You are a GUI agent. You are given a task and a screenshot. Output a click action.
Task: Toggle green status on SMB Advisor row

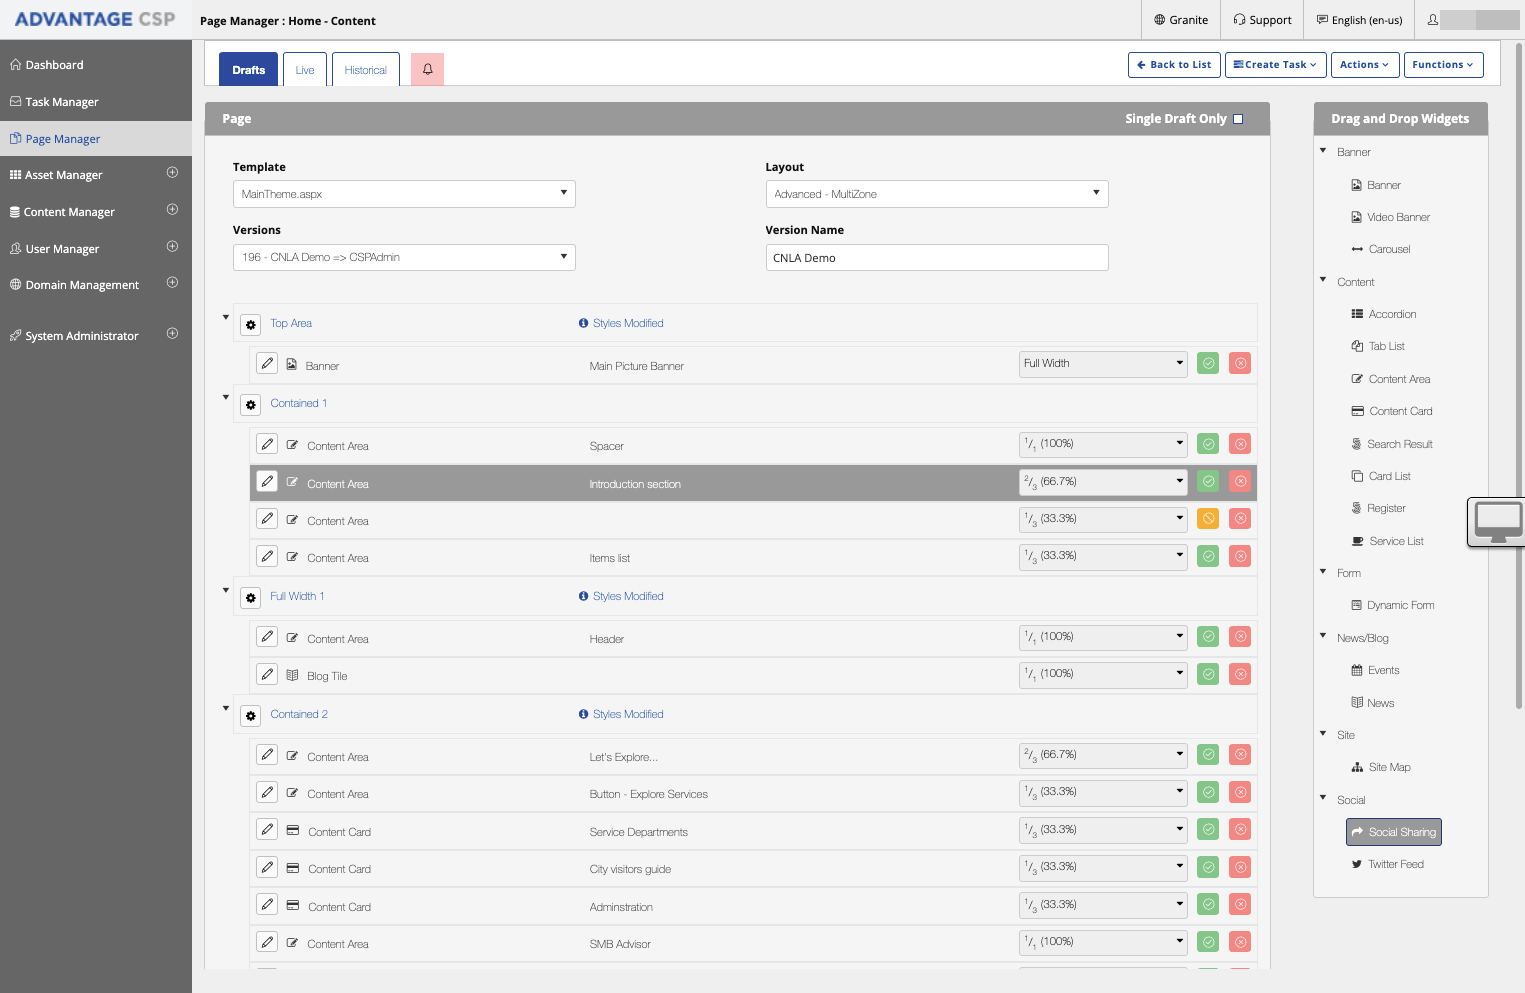[1208, 942]
